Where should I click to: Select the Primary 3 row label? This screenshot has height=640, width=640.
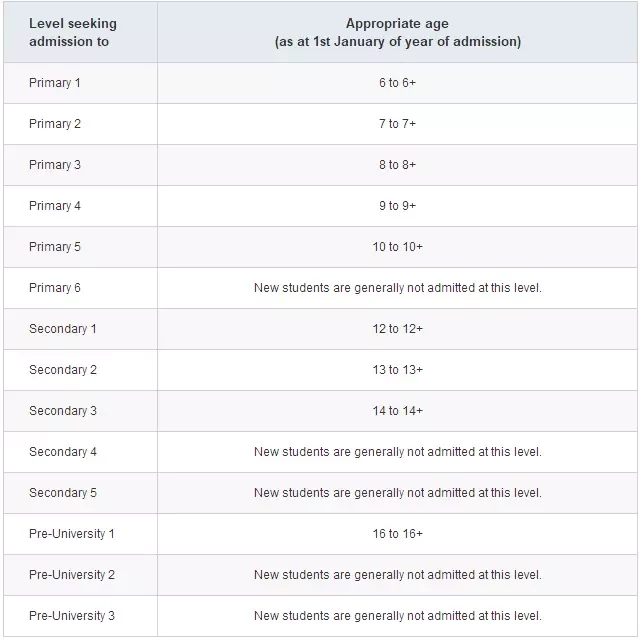click(55, 165)
